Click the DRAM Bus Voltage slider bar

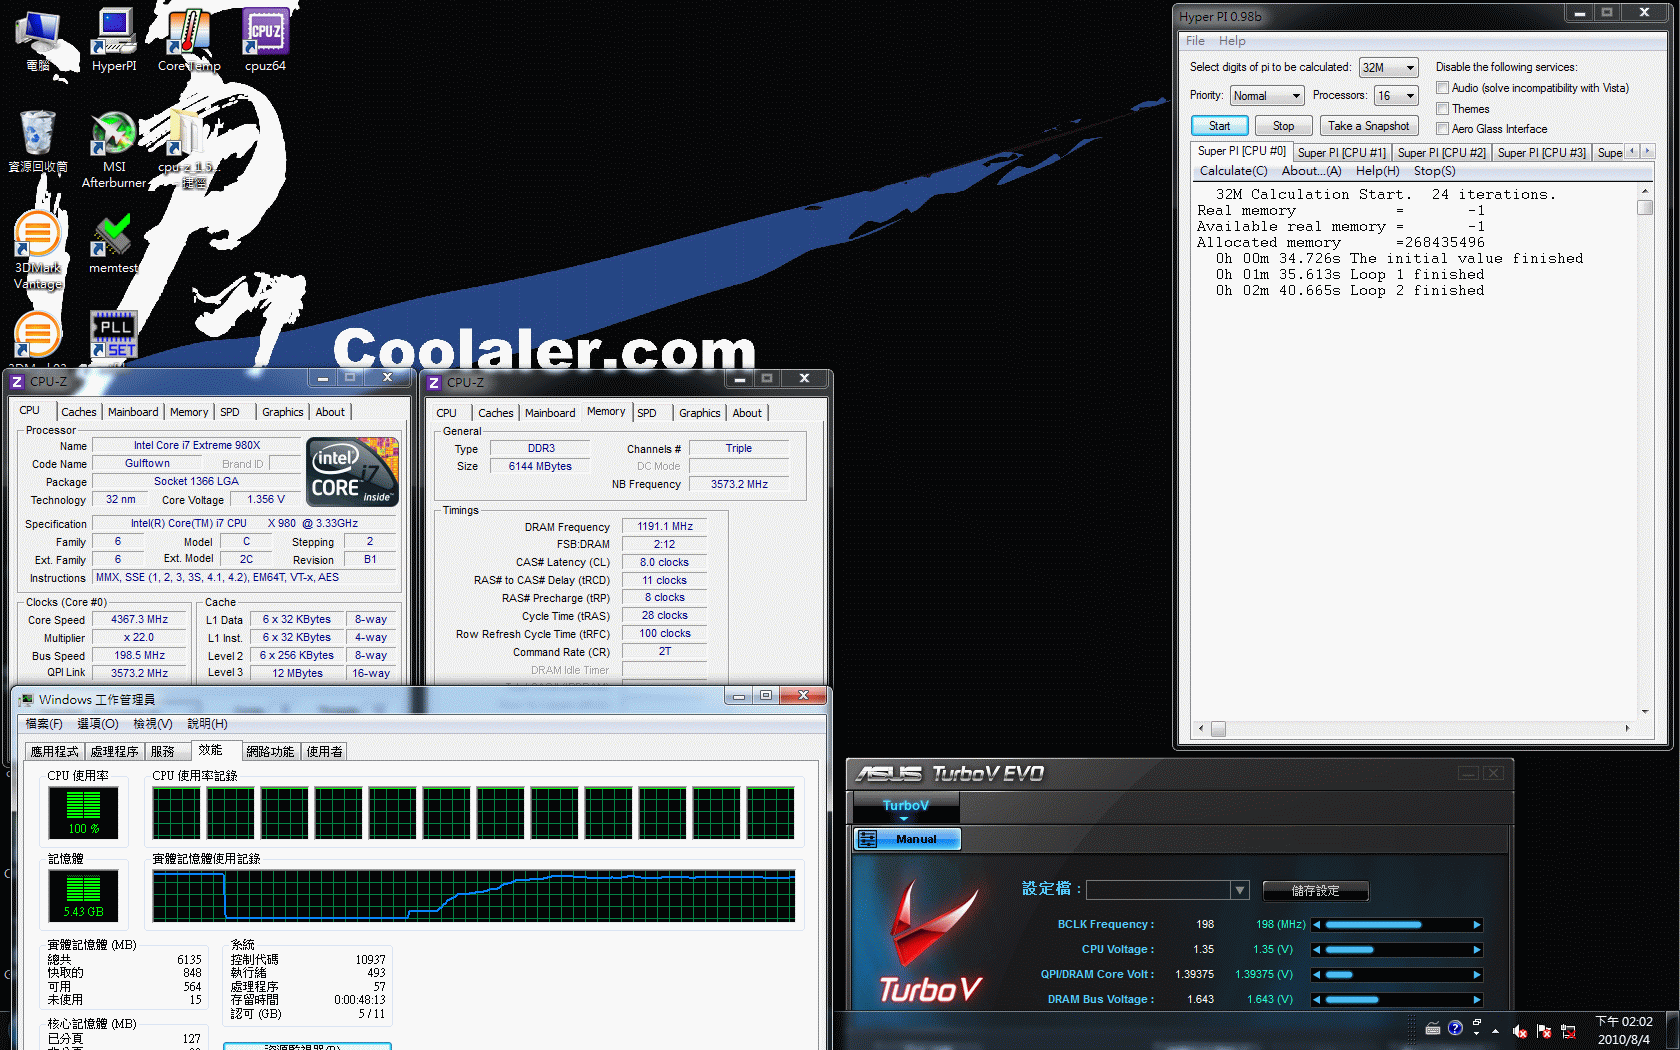tap(1397, 1000)
